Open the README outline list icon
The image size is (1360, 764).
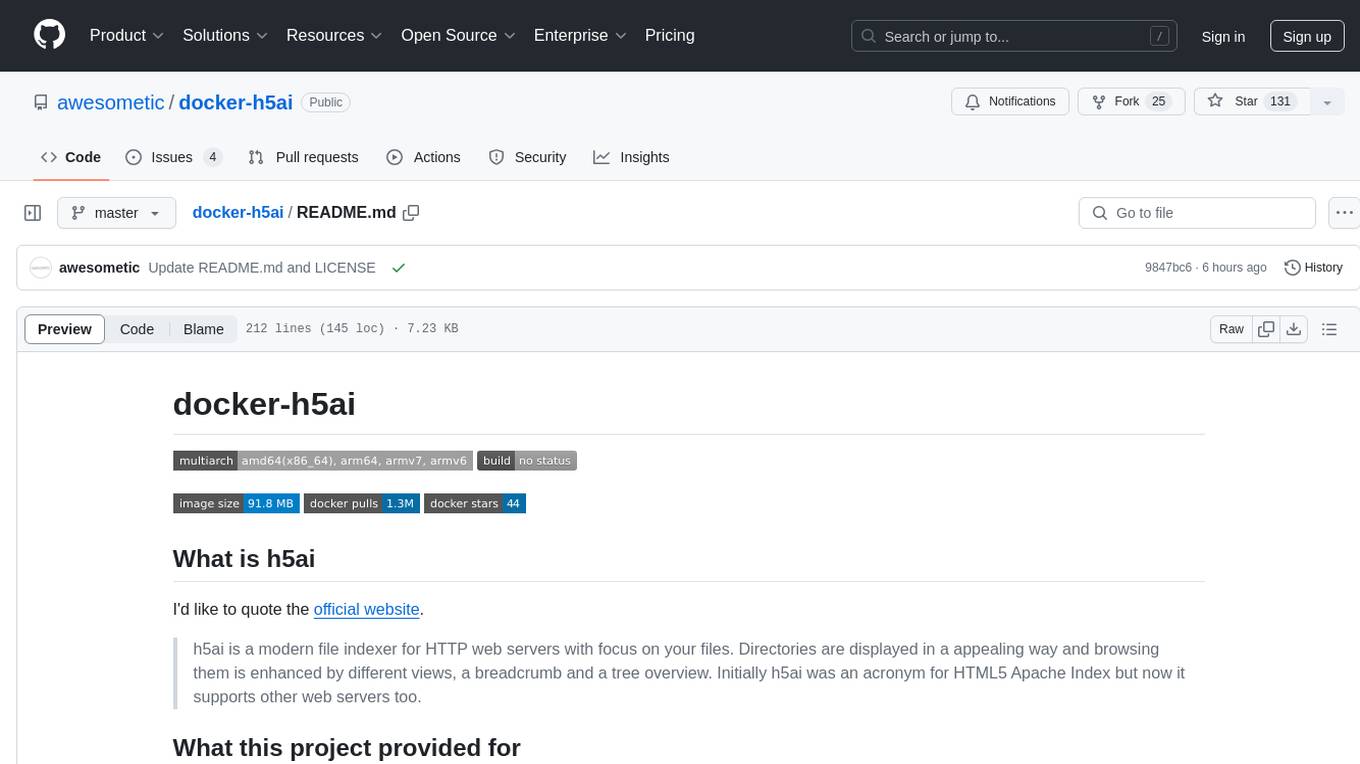click(1329, 329)
